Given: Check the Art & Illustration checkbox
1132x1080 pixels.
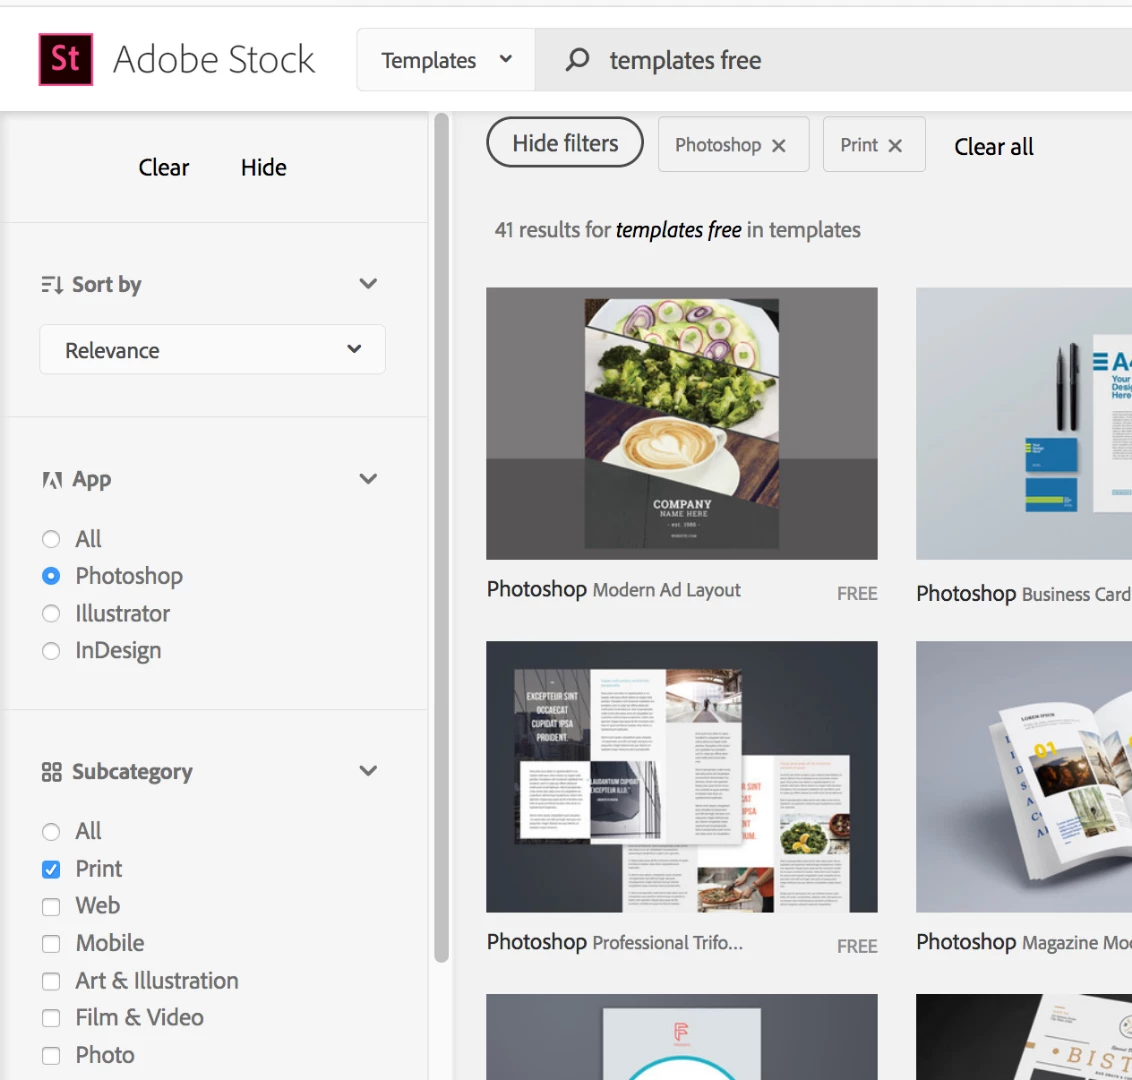Looking at the screenshot, I should (x=51, y=981).
